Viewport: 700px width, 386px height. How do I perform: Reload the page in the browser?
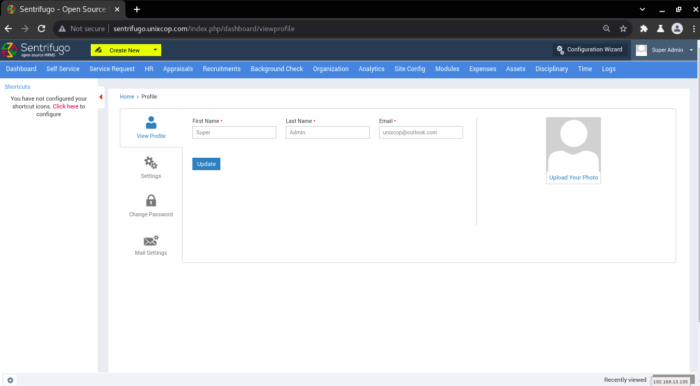tap(42, 29)
